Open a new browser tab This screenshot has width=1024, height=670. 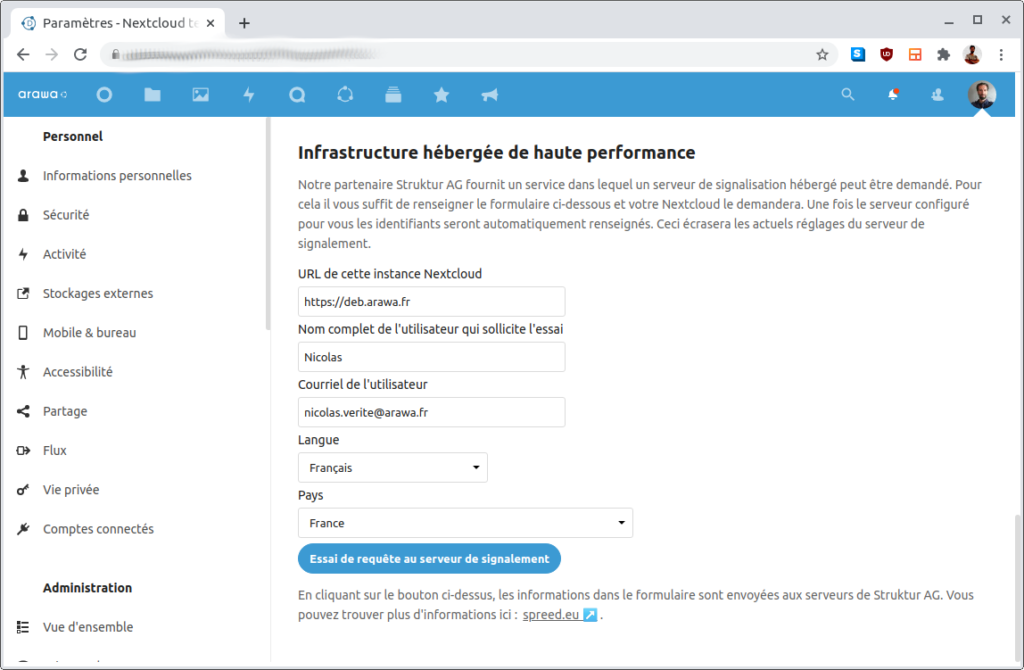(x=244, y=24)
